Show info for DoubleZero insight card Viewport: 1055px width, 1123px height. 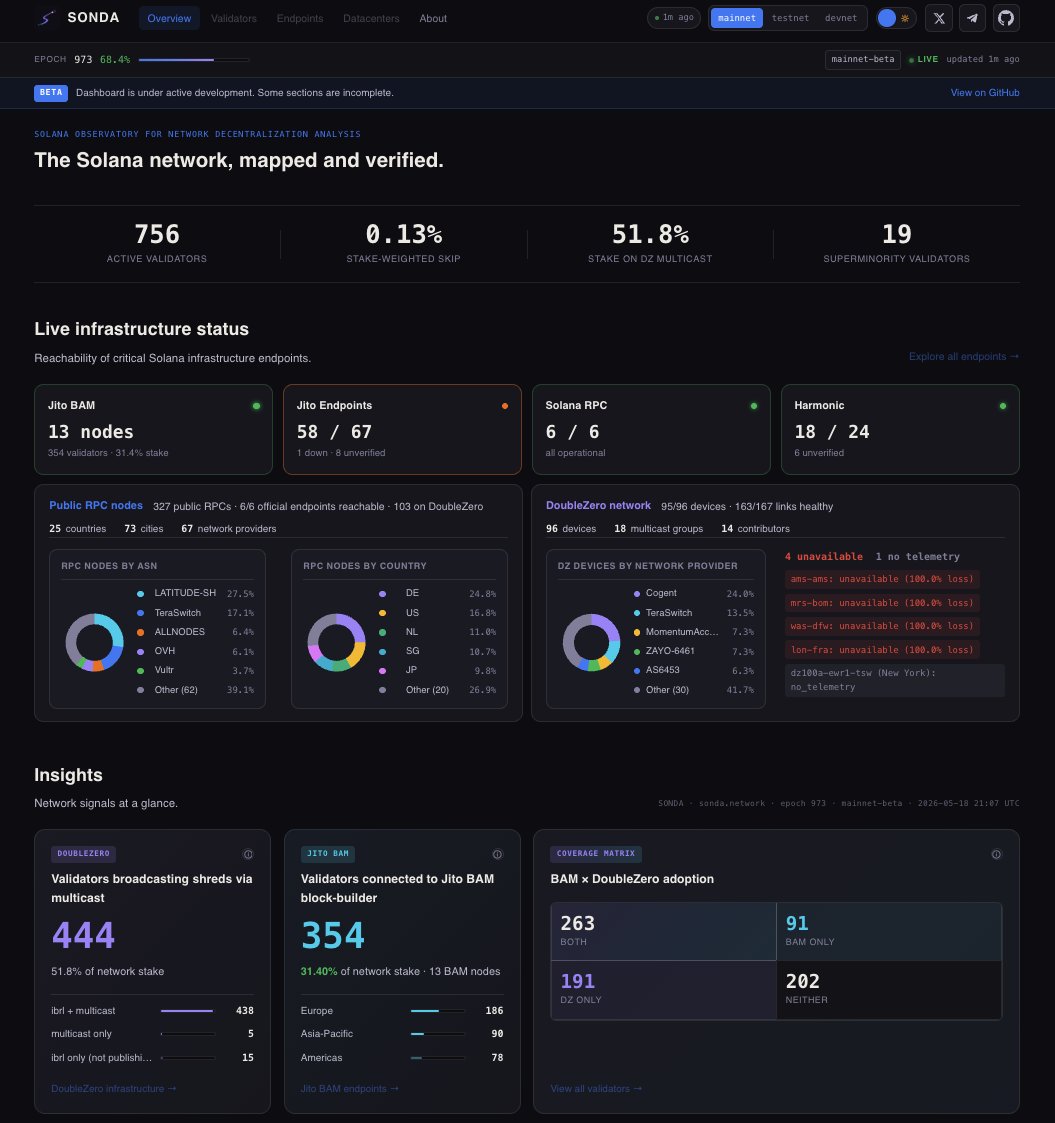pyautogui.click(x=248, y=854)
